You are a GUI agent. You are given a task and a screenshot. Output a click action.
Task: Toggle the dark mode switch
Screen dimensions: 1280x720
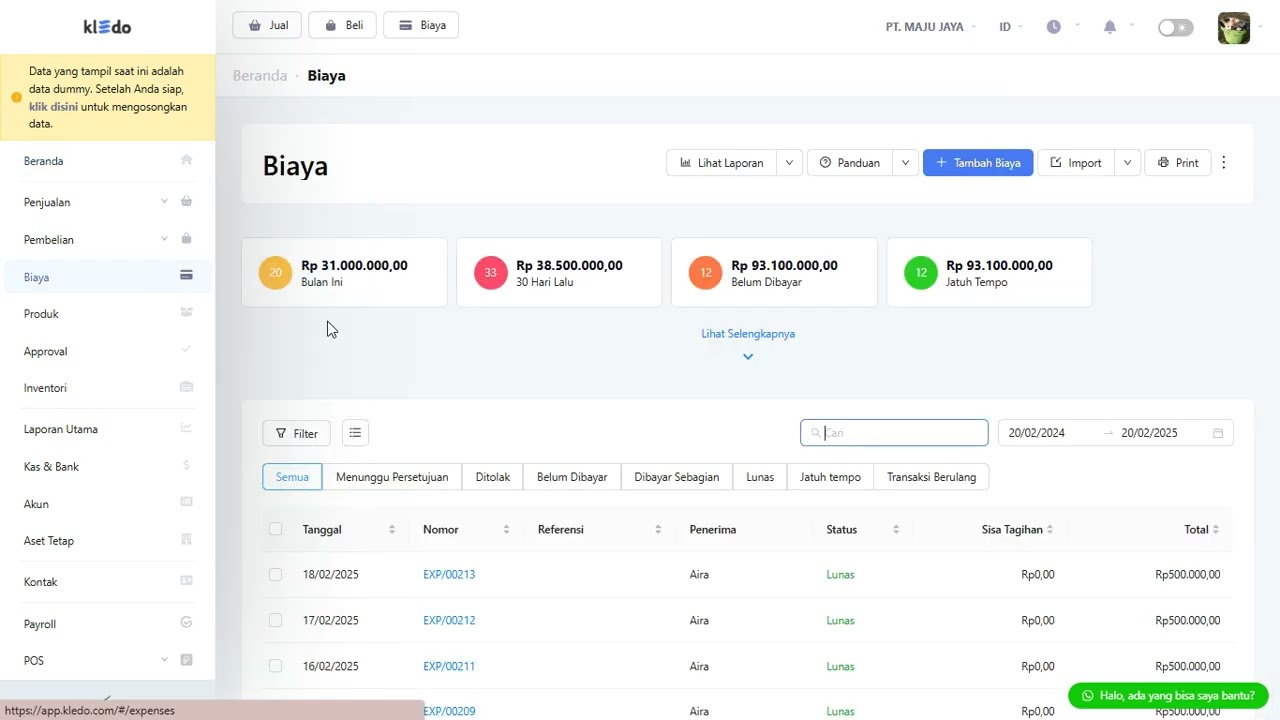pyautogui.click(x=1176, y=28)
